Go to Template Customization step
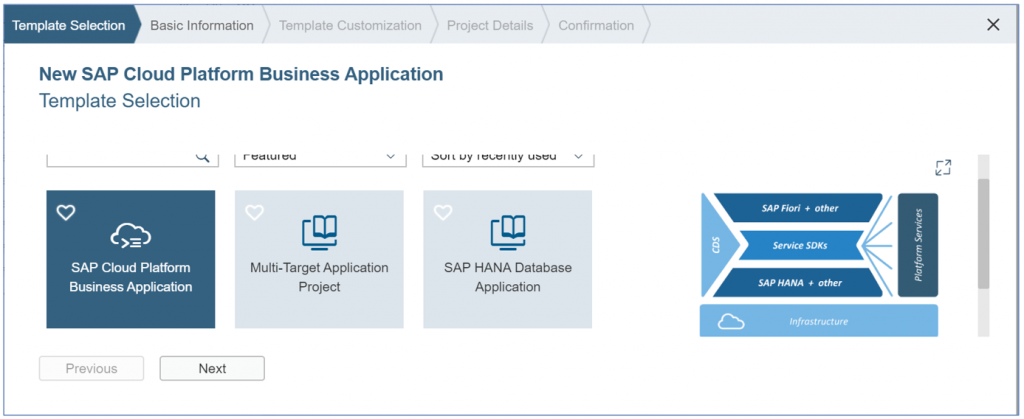The height and width of the screenshot is (419, 1024). 350,25
